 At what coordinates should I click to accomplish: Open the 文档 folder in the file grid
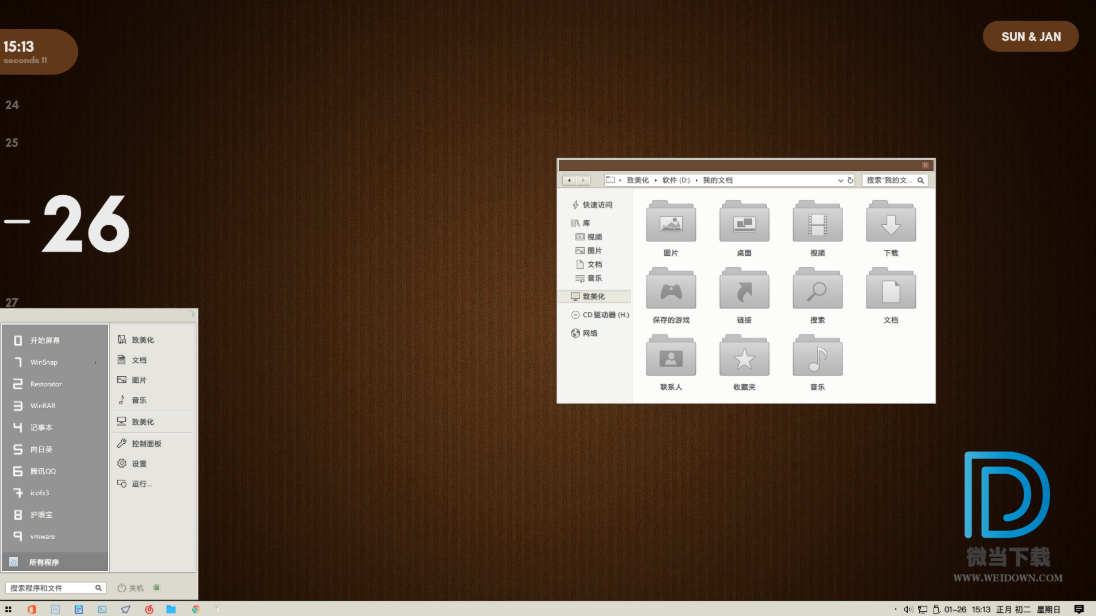(x=890, y=295)
